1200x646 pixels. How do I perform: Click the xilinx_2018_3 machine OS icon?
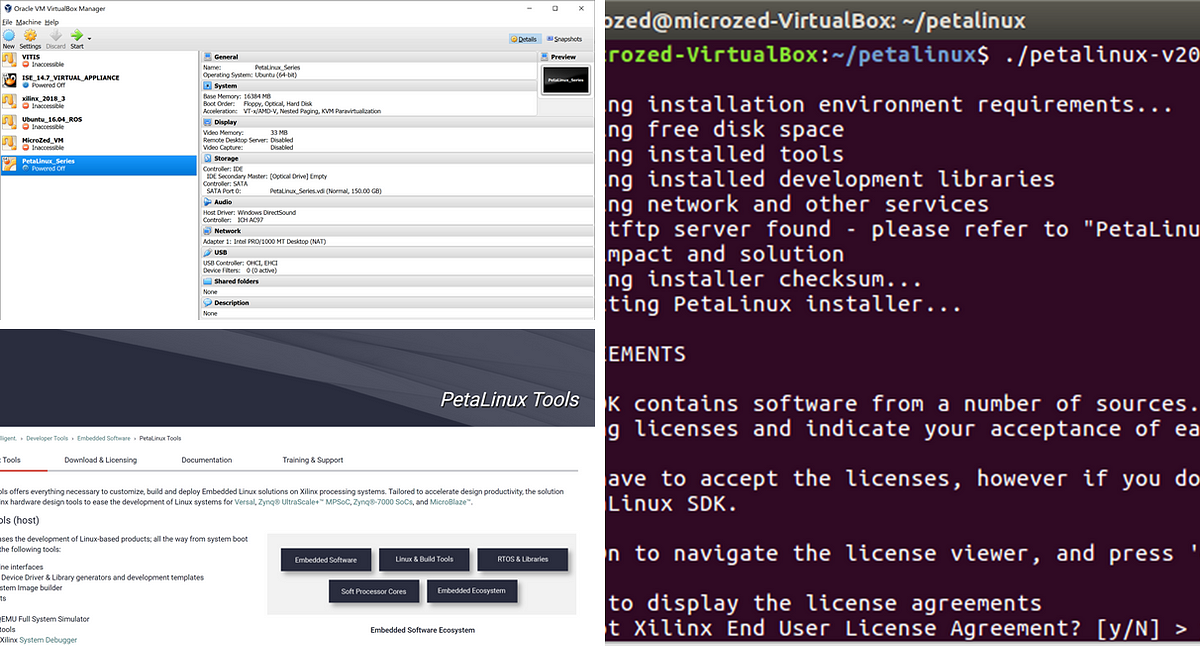pyautogui.click(x=10, y=102)
